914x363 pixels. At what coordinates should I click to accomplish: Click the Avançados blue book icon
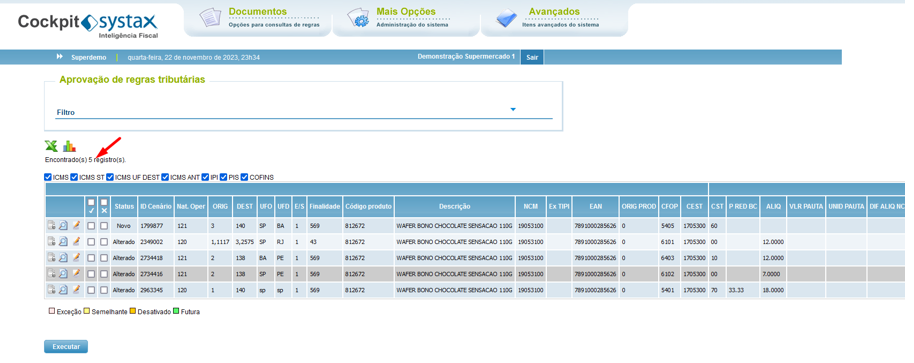tap(507, 19)
